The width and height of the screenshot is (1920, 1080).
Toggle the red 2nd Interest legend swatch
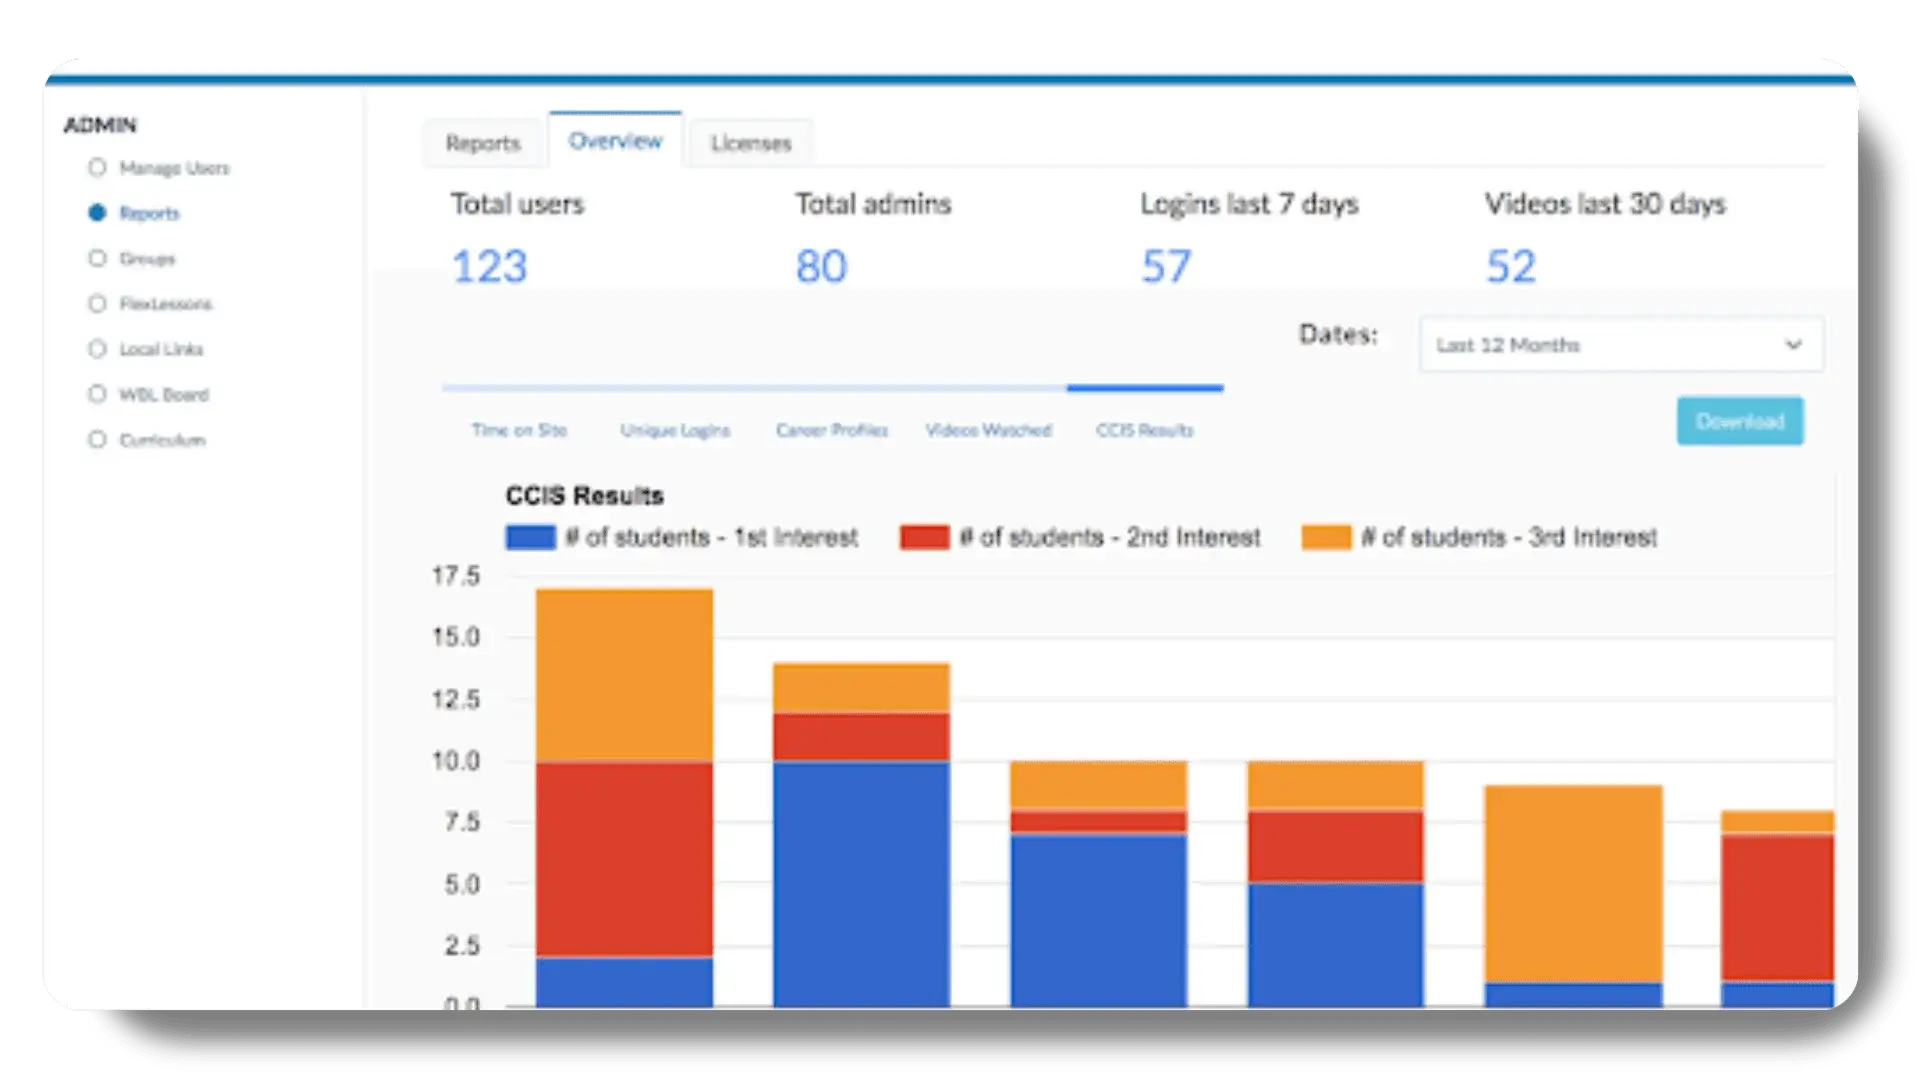click(x=924, y=538)
